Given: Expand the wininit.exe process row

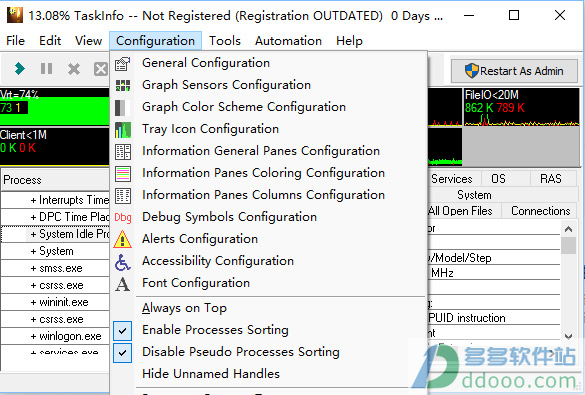Looking at the screenshot, I should 33,302.
